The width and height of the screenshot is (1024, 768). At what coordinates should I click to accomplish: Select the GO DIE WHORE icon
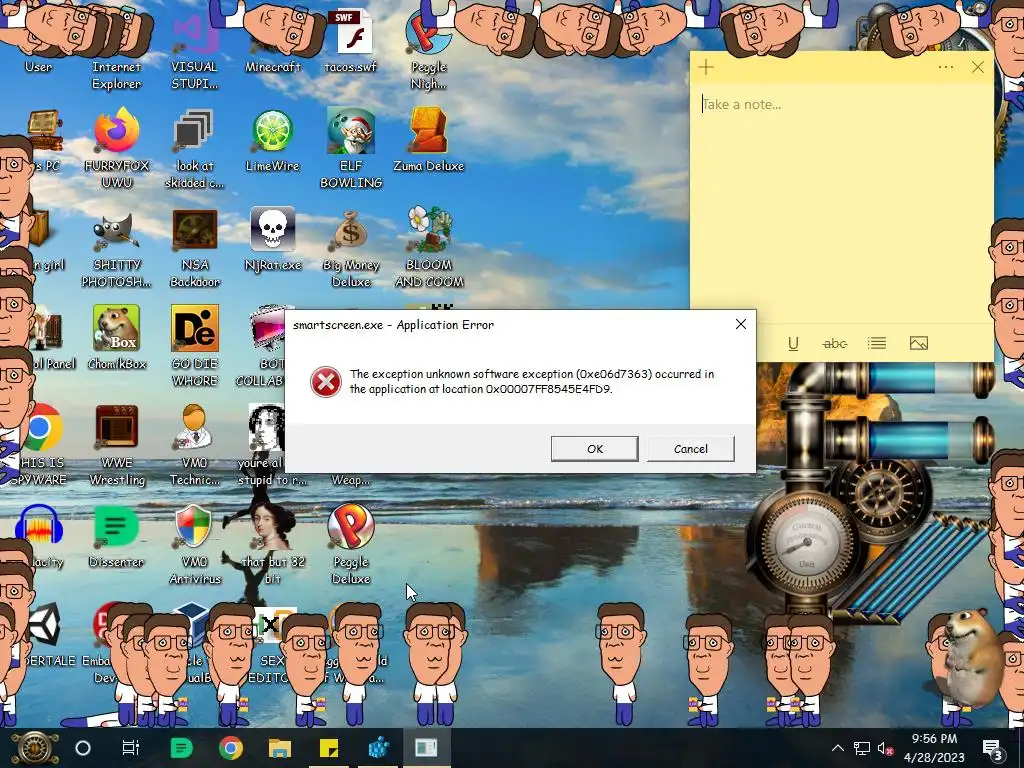[x=194, y=346]
